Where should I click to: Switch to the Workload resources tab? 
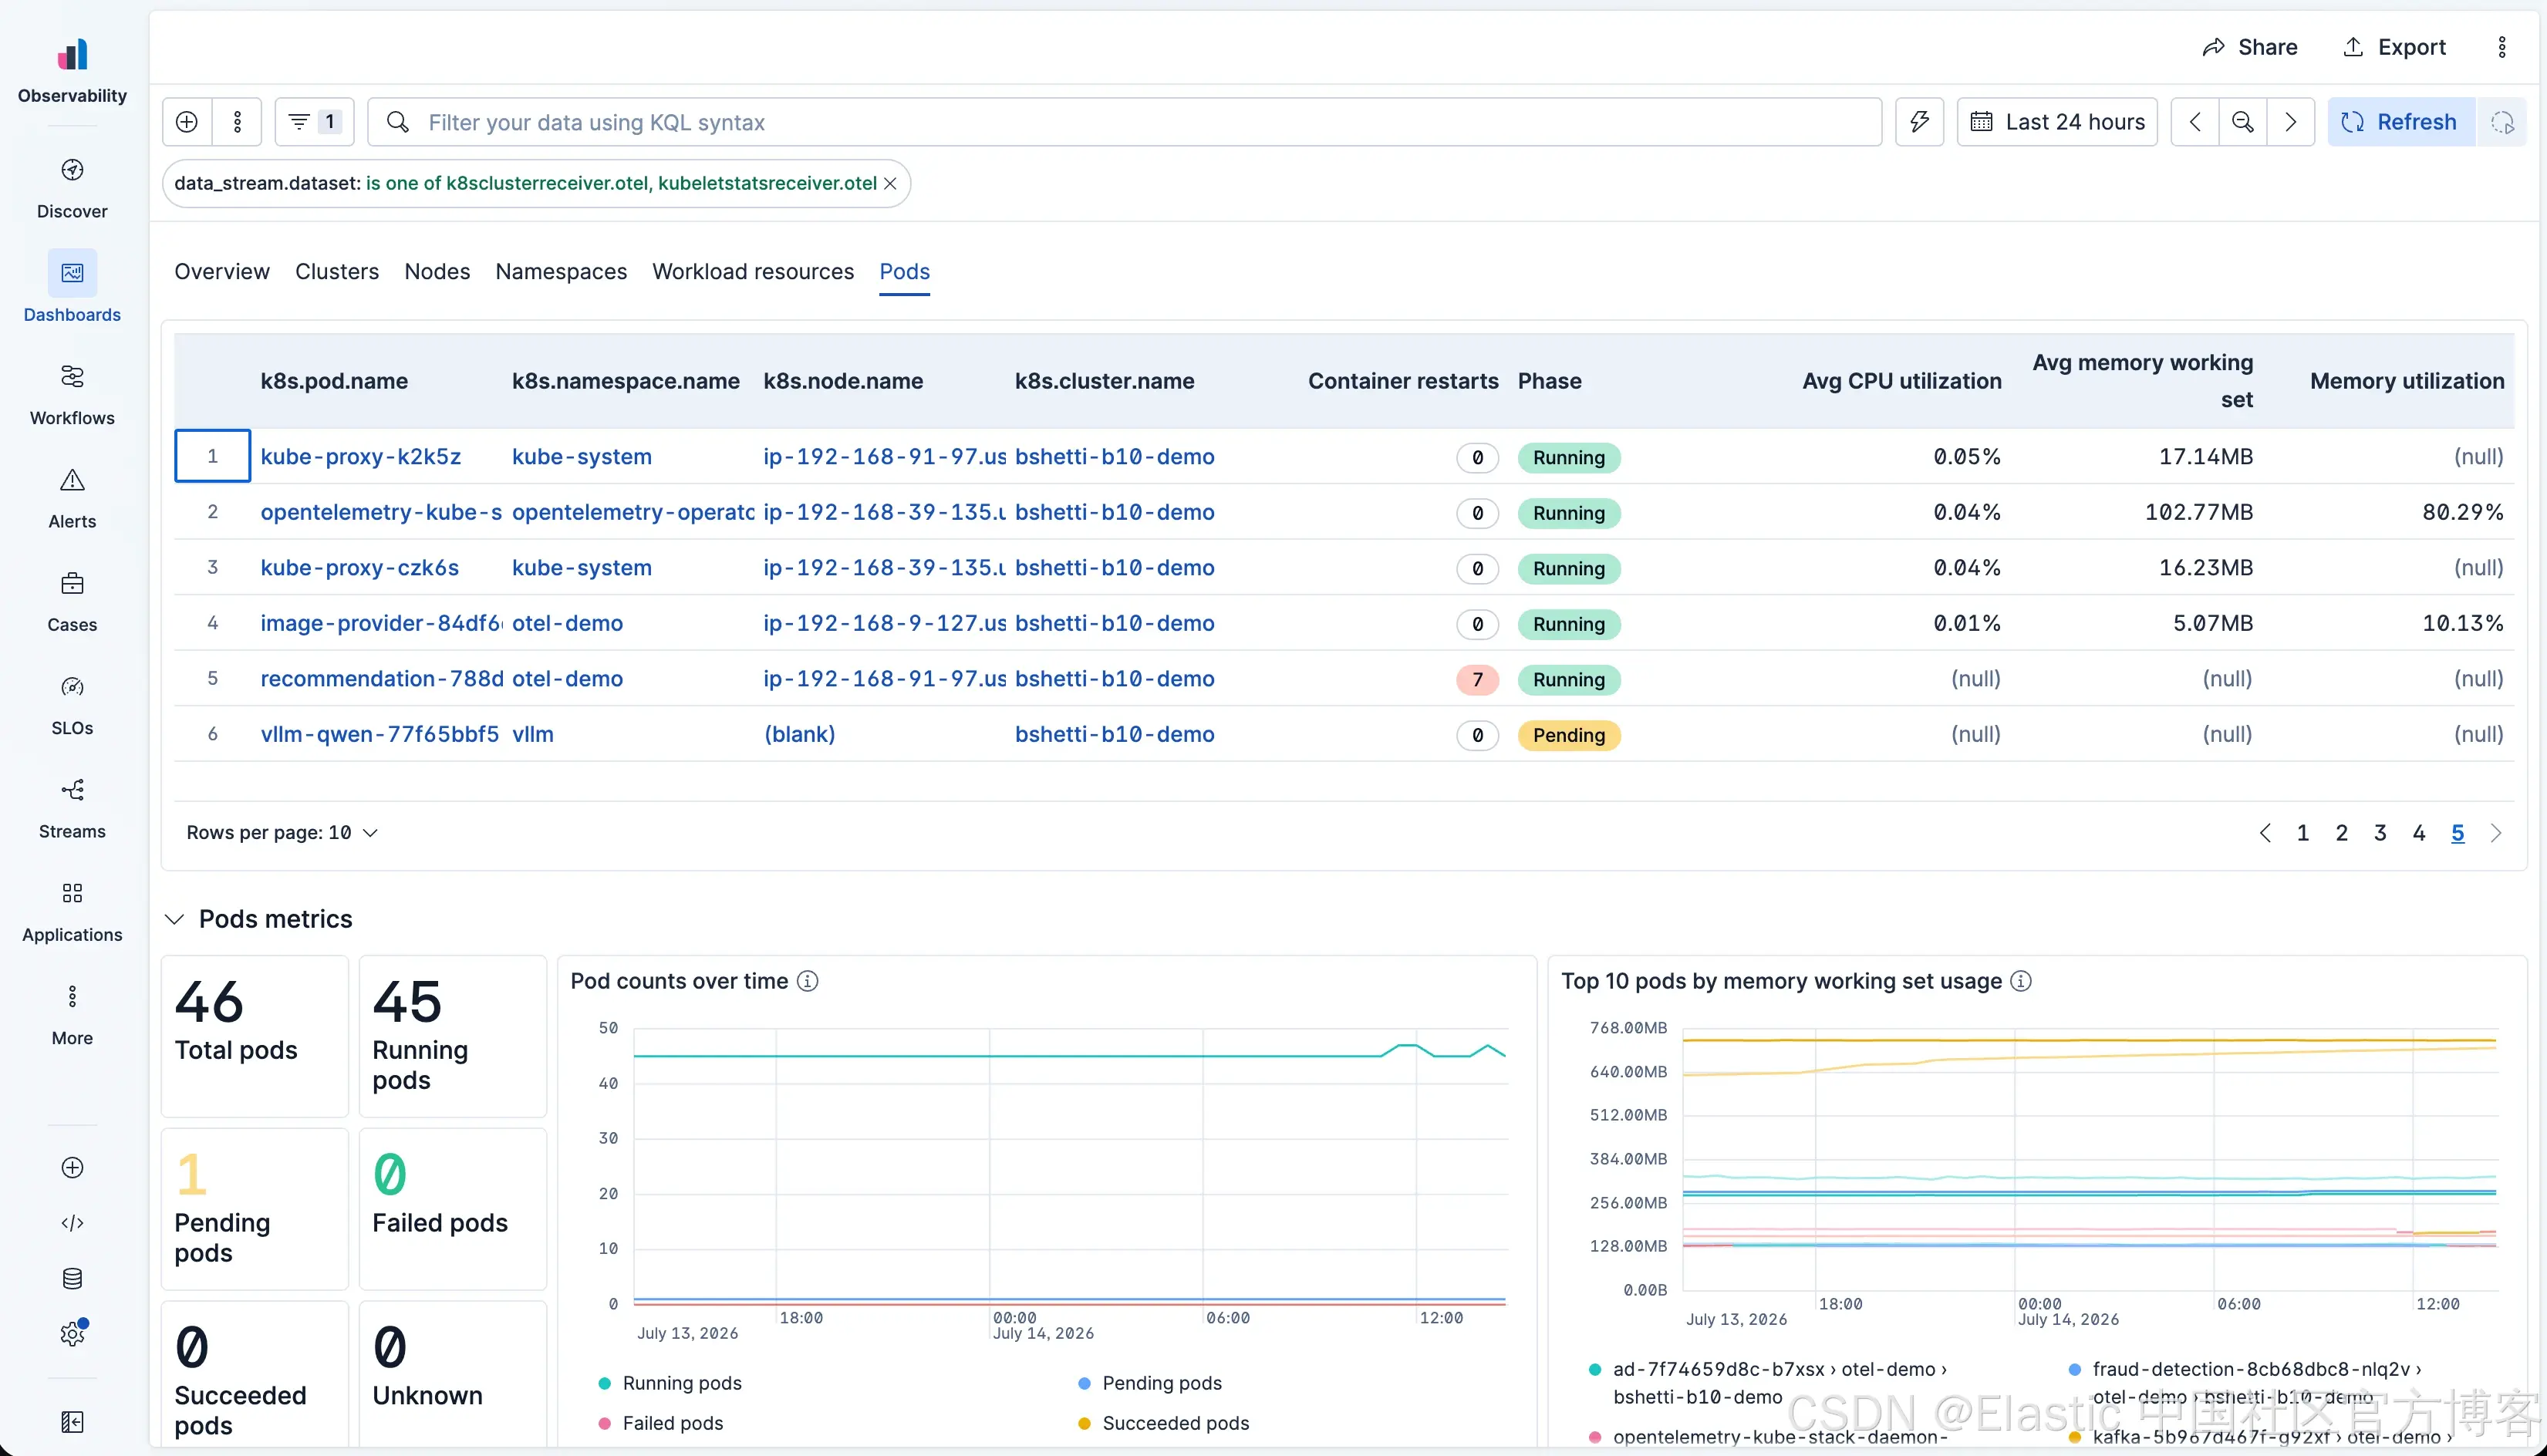(x=753, y=272)
